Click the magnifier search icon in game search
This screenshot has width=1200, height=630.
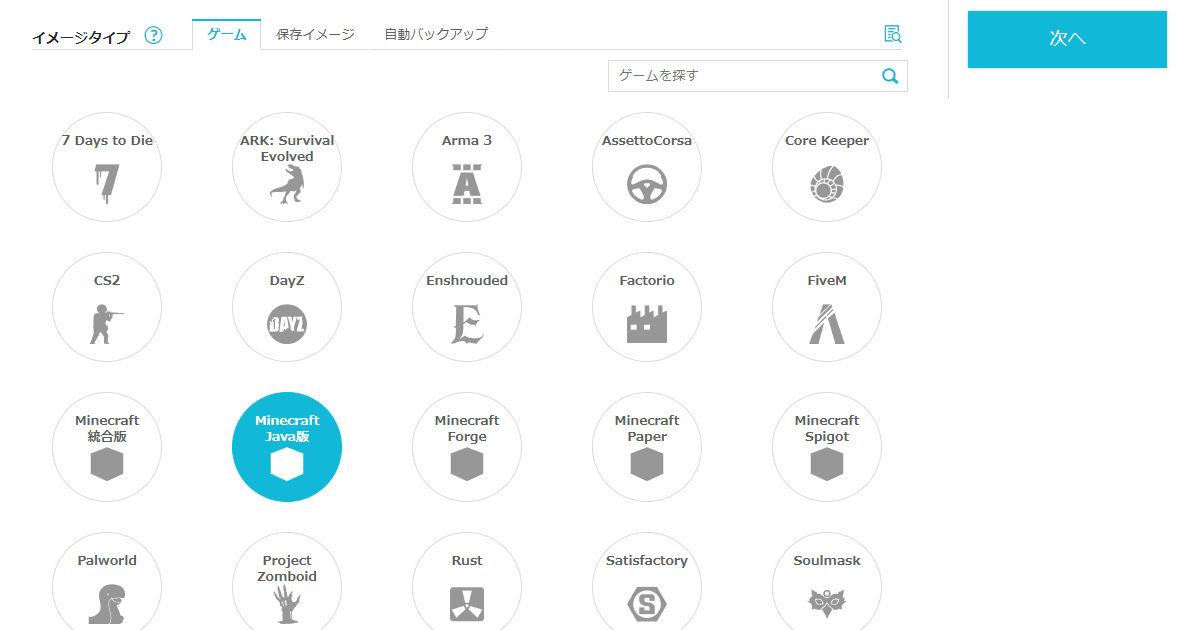tap(890, 76)
